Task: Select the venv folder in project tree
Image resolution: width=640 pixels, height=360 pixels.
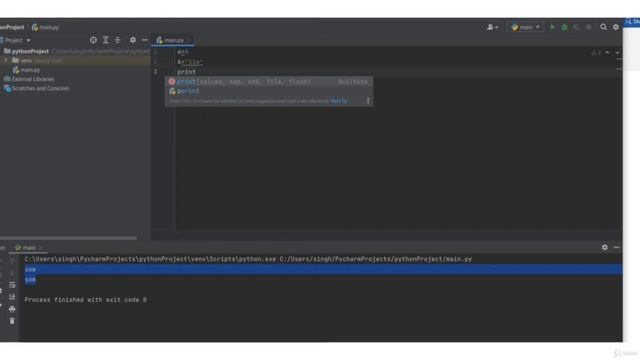Action: pos(26,61)
